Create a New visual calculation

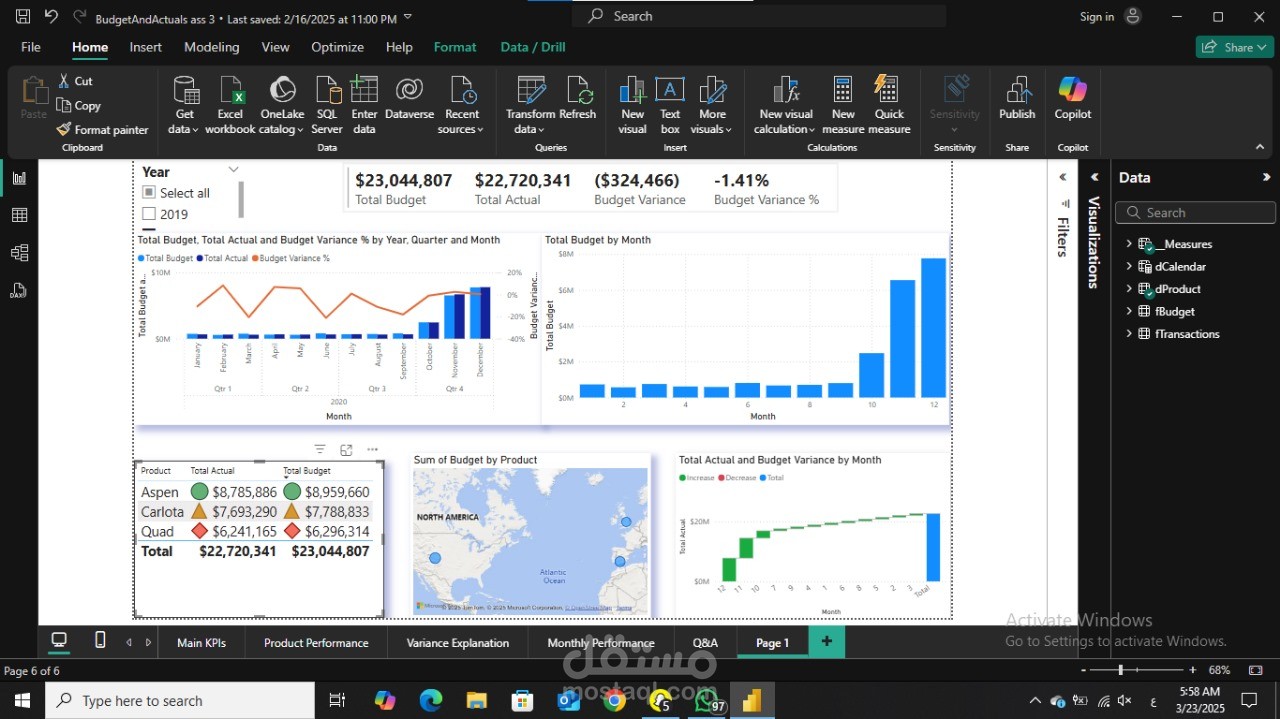[785, 105]
